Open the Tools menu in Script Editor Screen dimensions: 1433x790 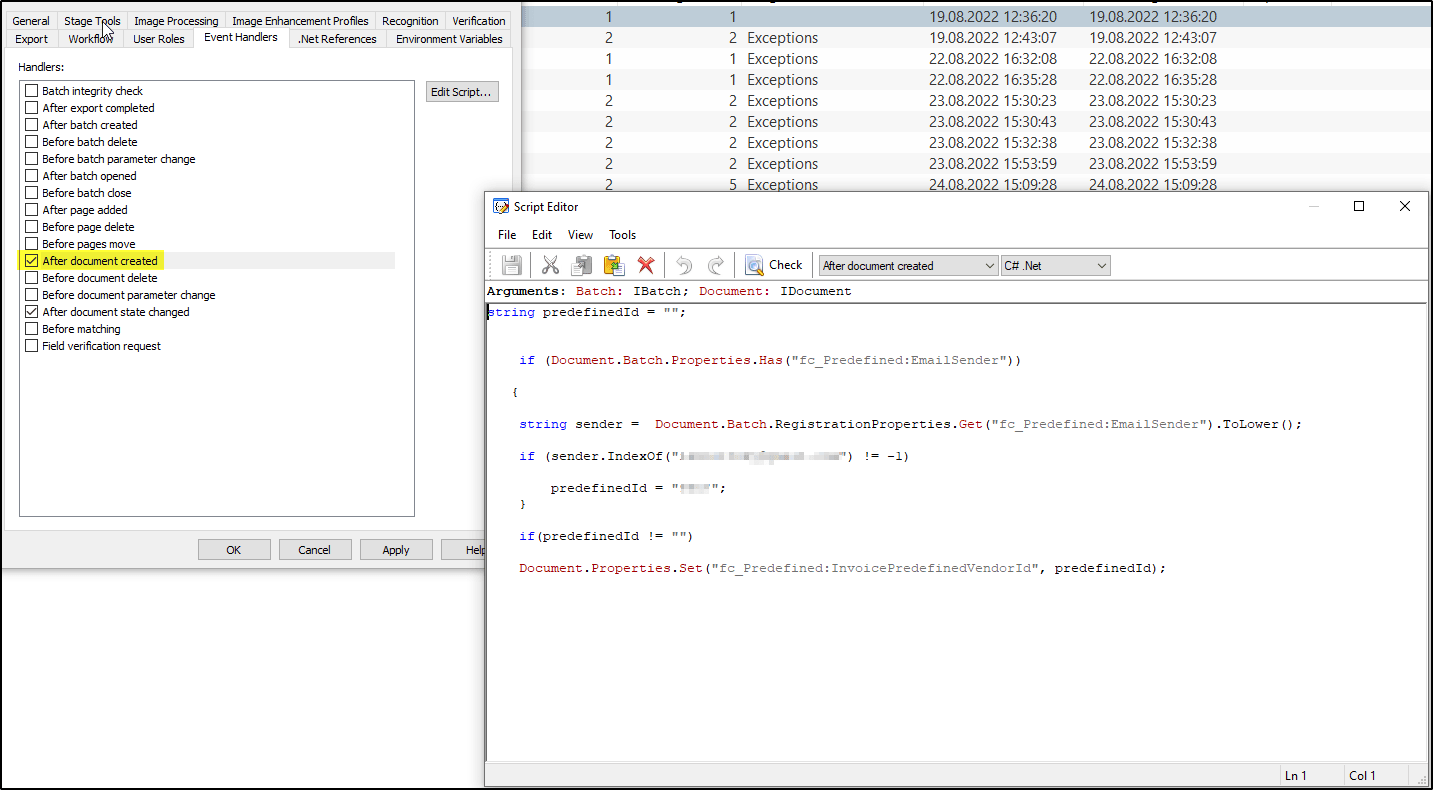[x=622, y=235]
